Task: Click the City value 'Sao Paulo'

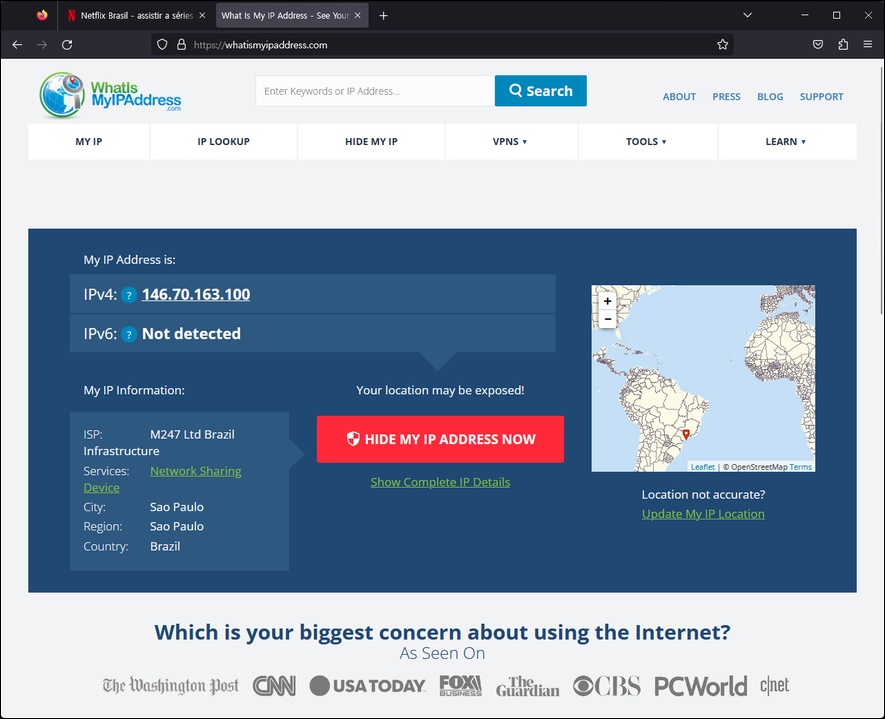Action: point(177,507)
